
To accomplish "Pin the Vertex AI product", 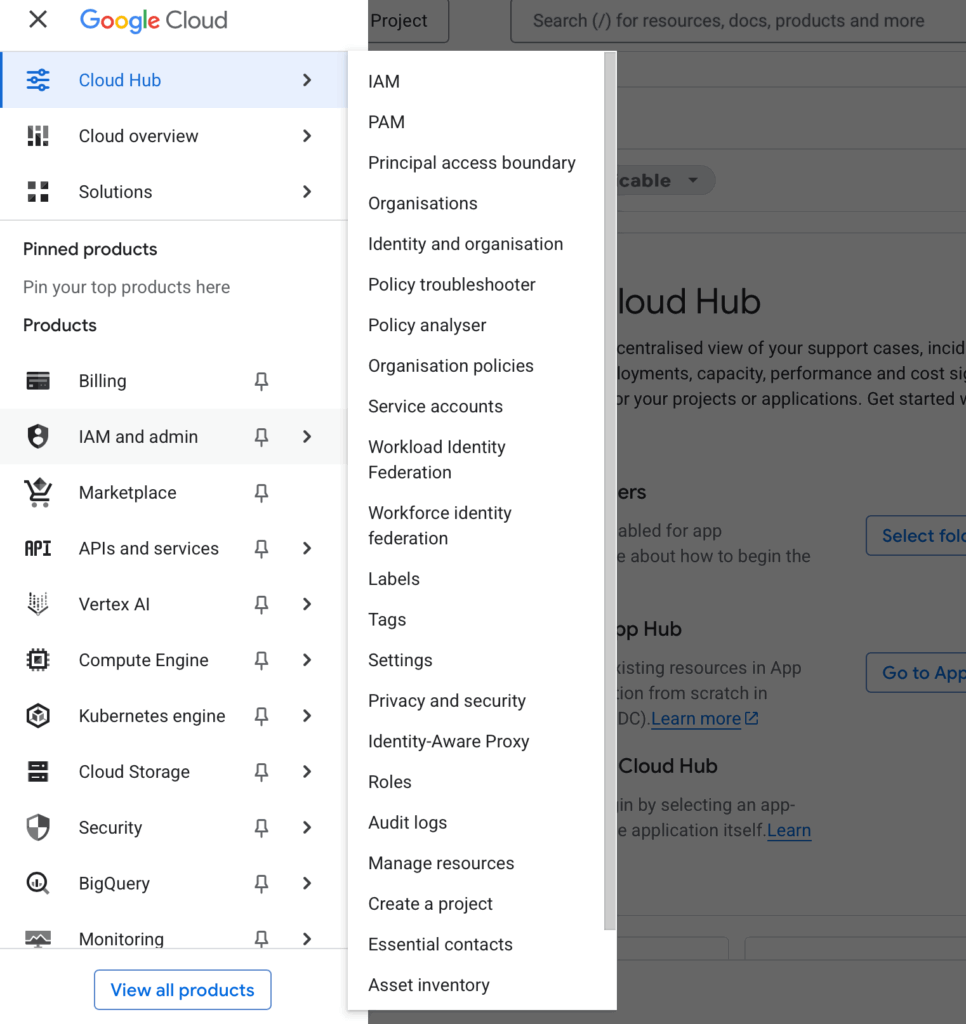I will (261, 604).
